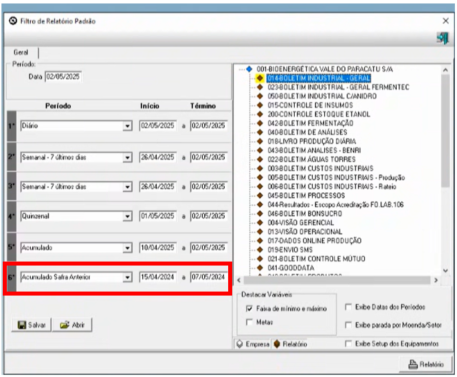This screenshot has height=377, width=457.
Task: Enable Exibe Datas dos Períodos checkbox
Action: click(348, 307)
